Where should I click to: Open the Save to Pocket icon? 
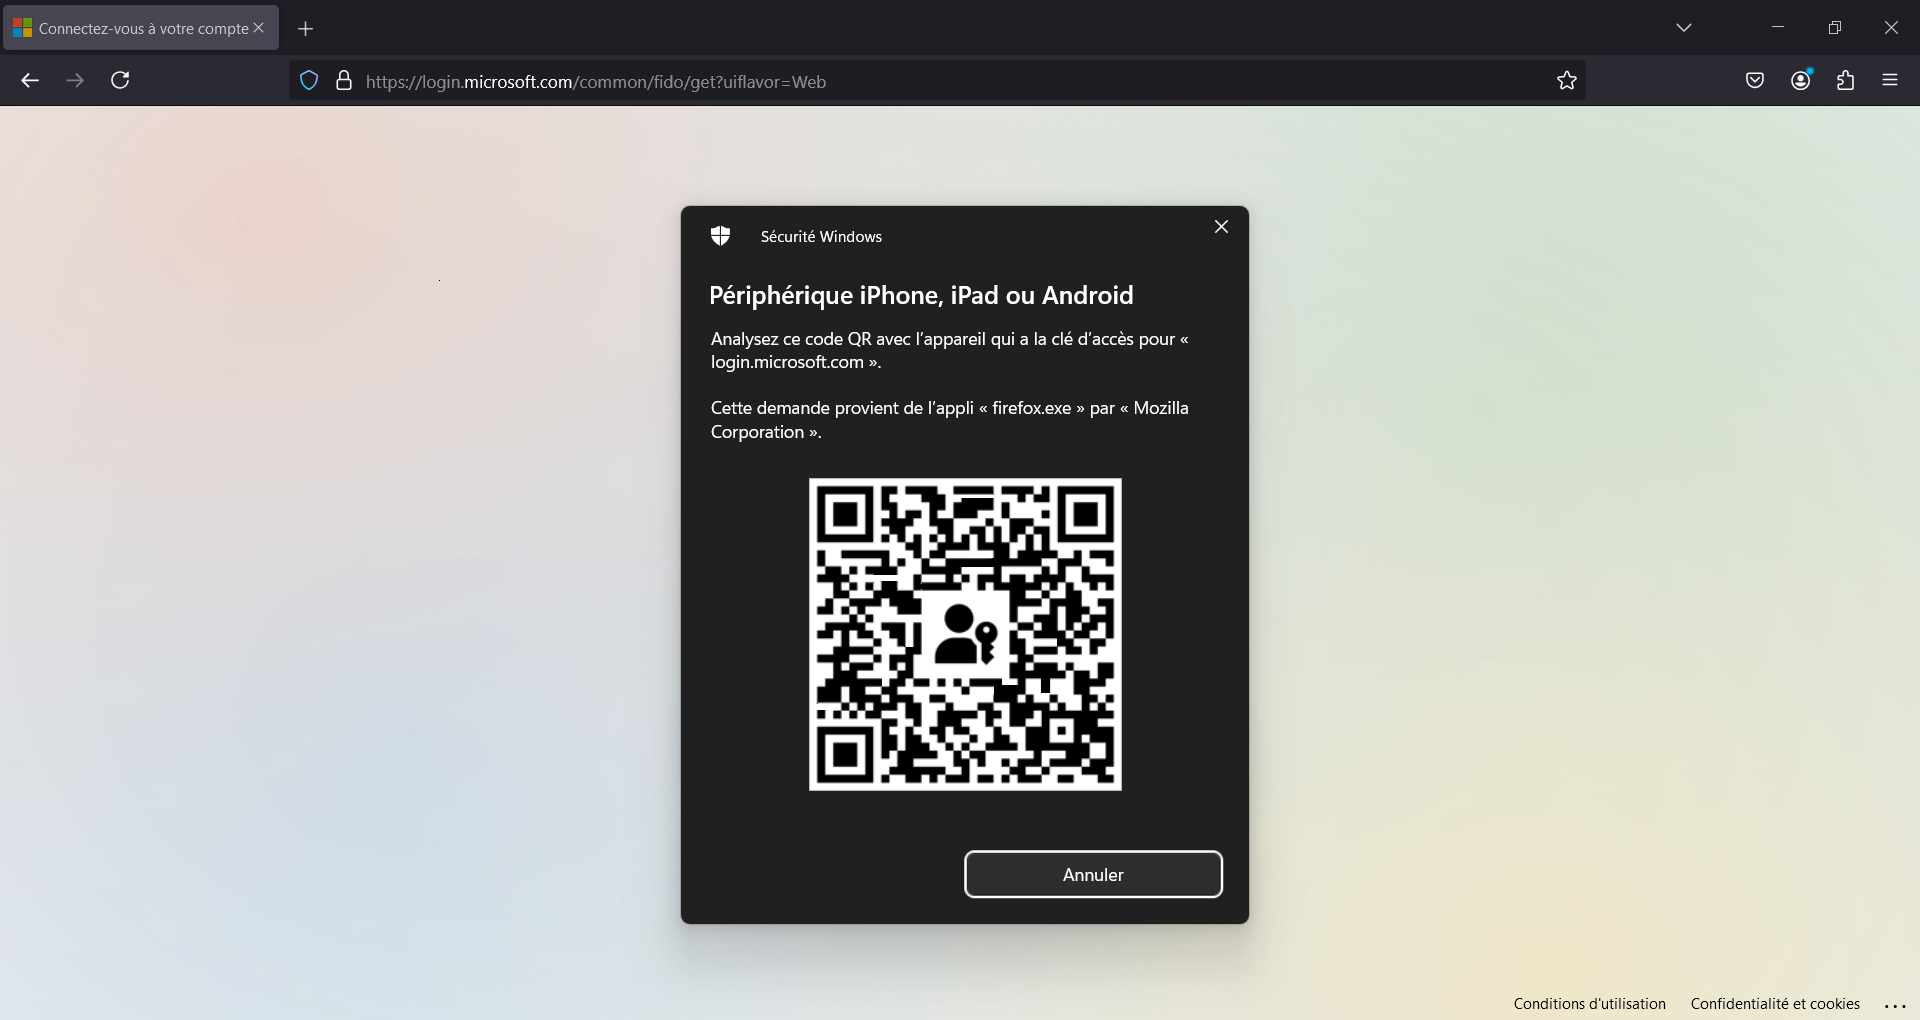tap(1754, 81)
